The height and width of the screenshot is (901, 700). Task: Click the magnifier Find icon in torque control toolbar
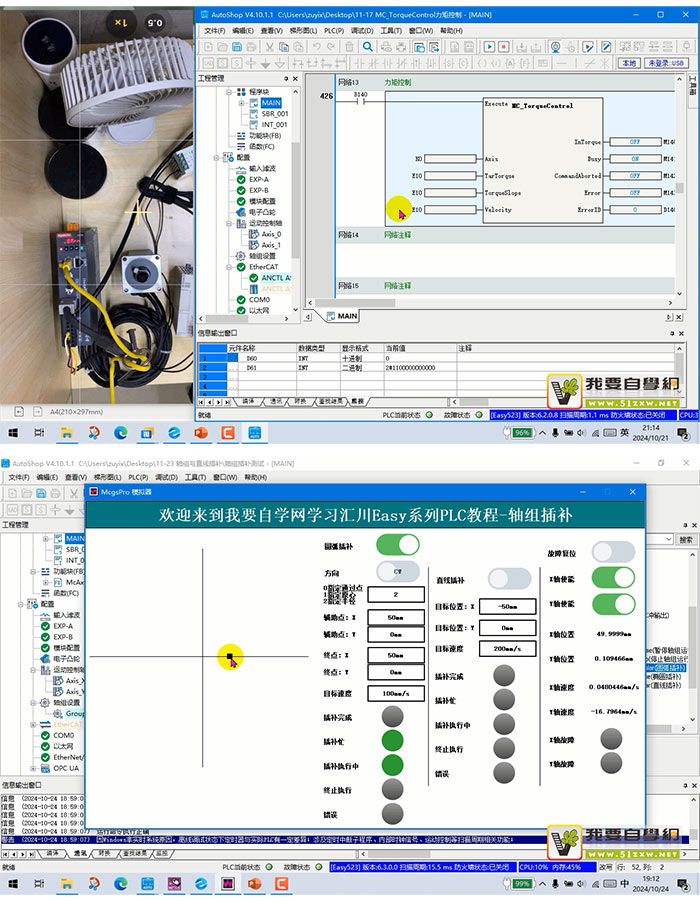tap(368, 47)
